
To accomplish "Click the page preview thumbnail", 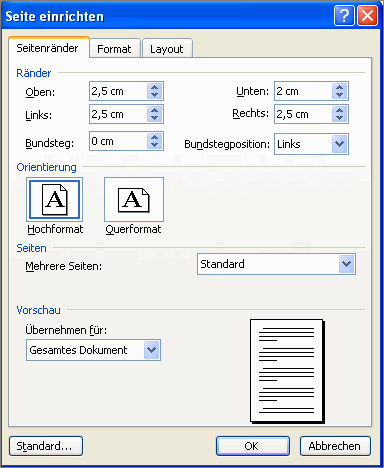I will click(287, 371).
